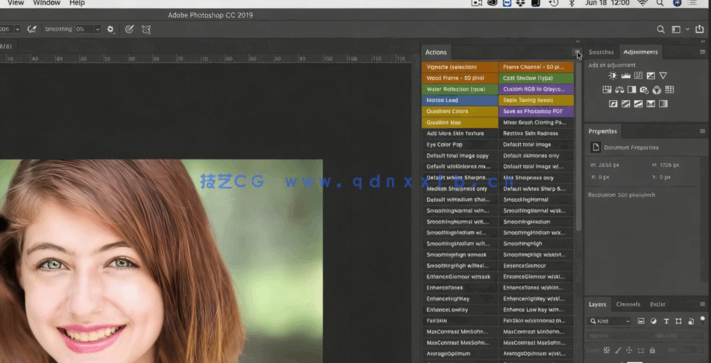711x363 pixels.
Task: Run the EnhanceGlamour action
Action: 536,266
